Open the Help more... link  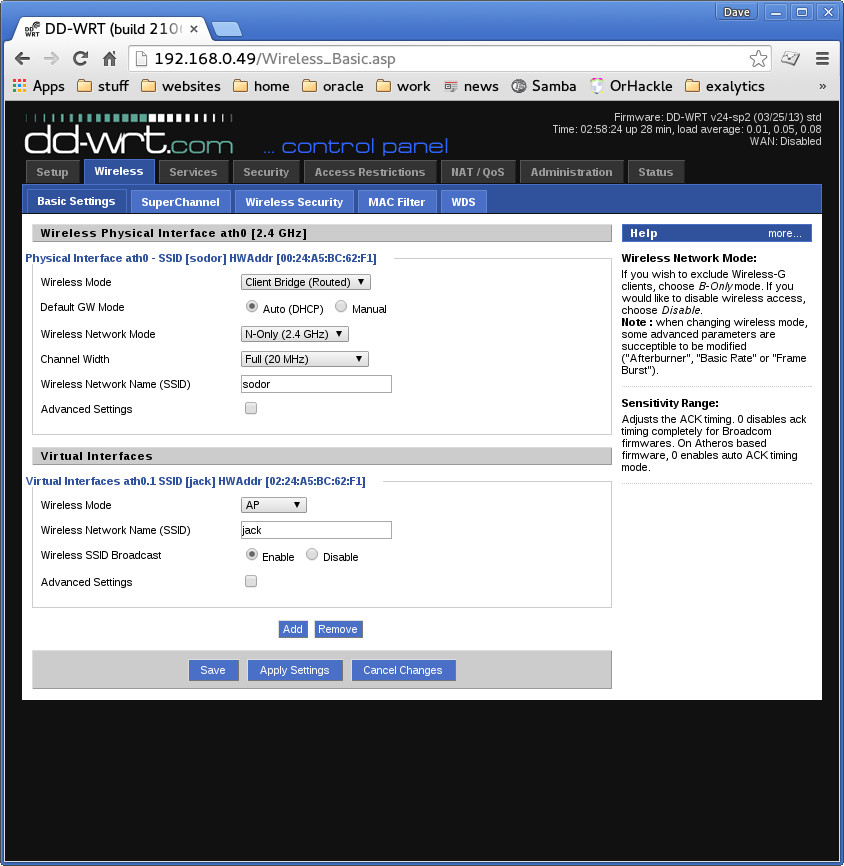pyautogui.click(x=784, y=233)
